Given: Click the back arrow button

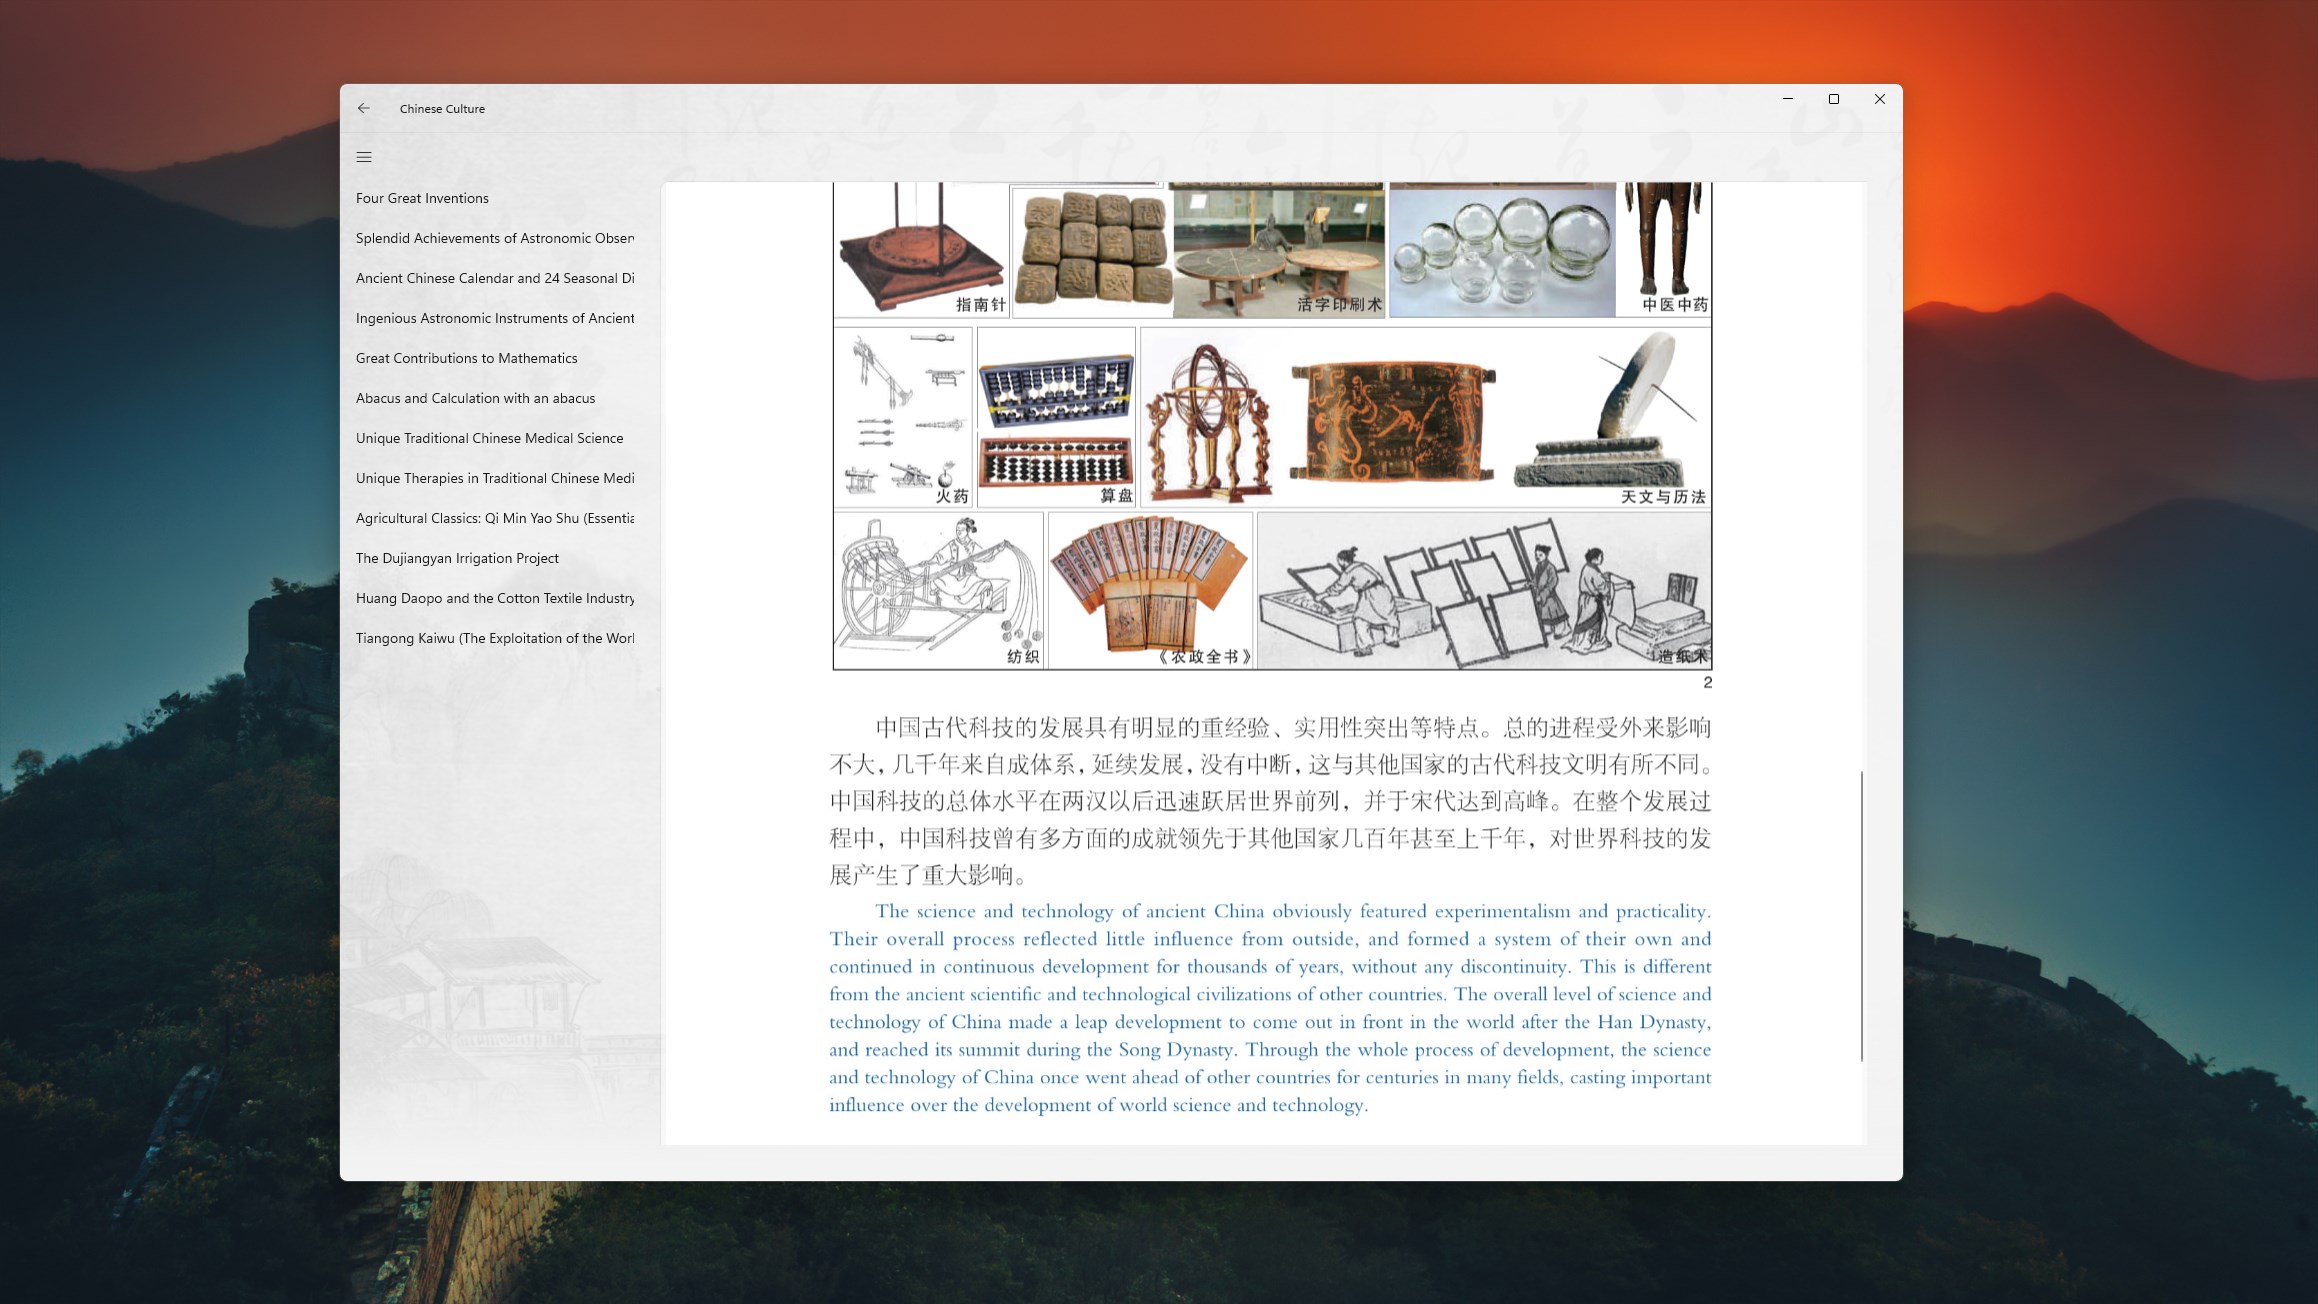Looking at the screenshot, I should 364,108.
